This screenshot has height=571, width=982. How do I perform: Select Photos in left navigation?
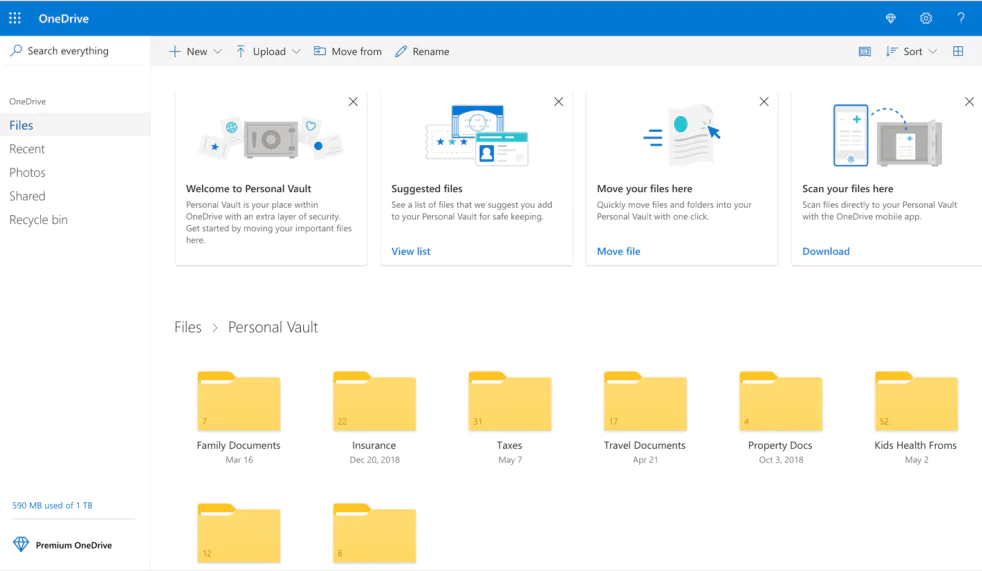(x=27, y=173)
